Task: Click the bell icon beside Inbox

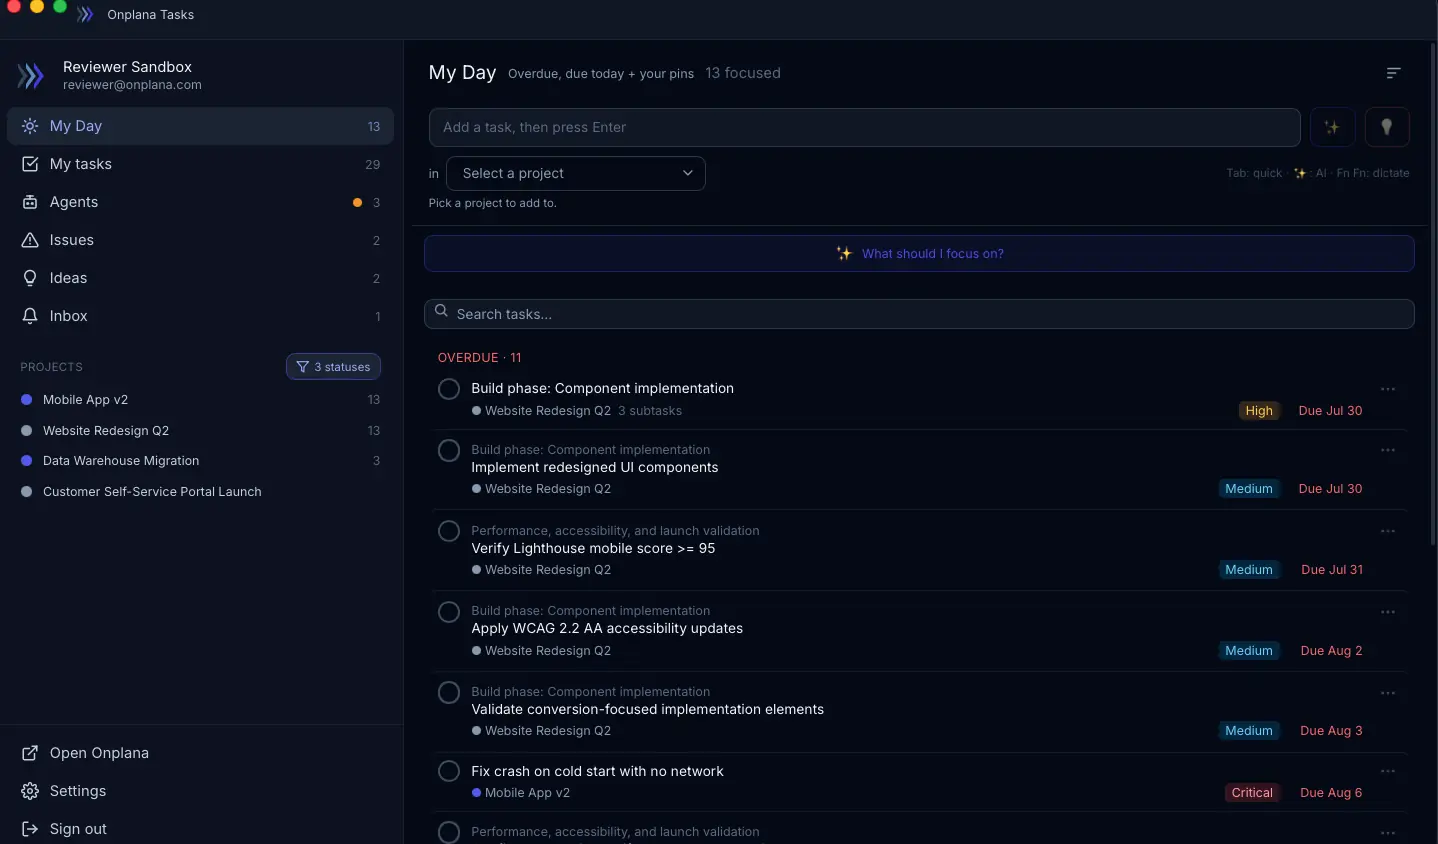Action: [x=30, y=316]
